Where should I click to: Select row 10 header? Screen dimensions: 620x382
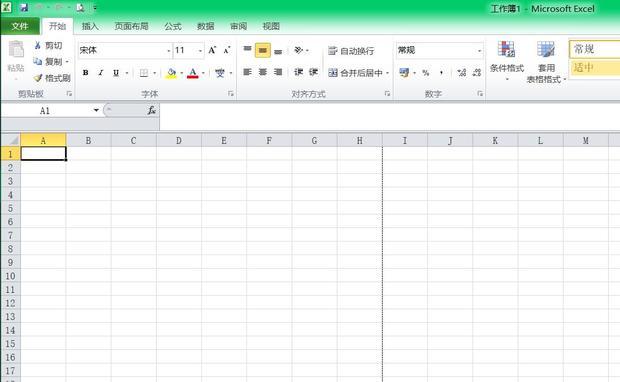[11, 276]
